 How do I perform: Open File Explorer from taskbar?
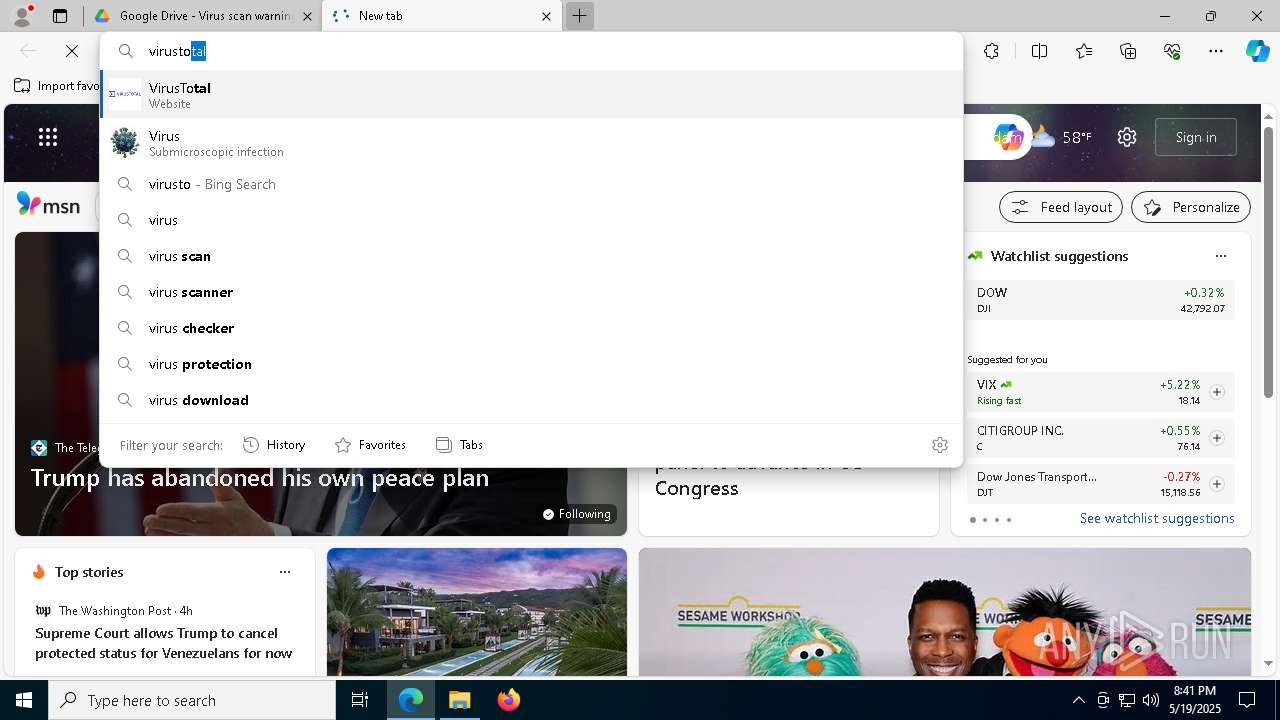coord(460,700)
